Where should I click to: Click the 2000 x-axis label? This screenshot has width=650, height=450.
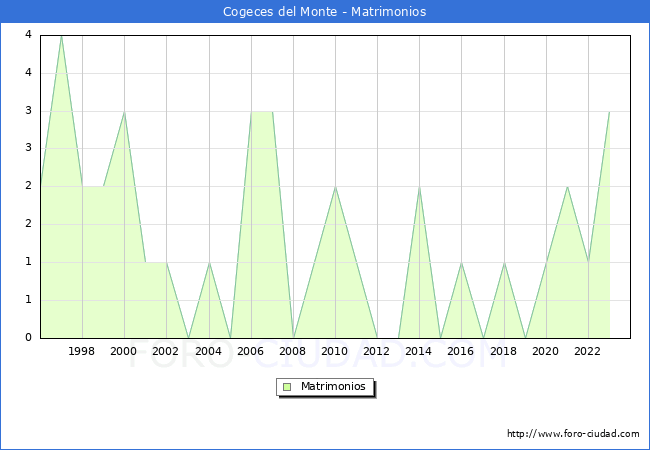pyautogui.click(x=124, y=351)
